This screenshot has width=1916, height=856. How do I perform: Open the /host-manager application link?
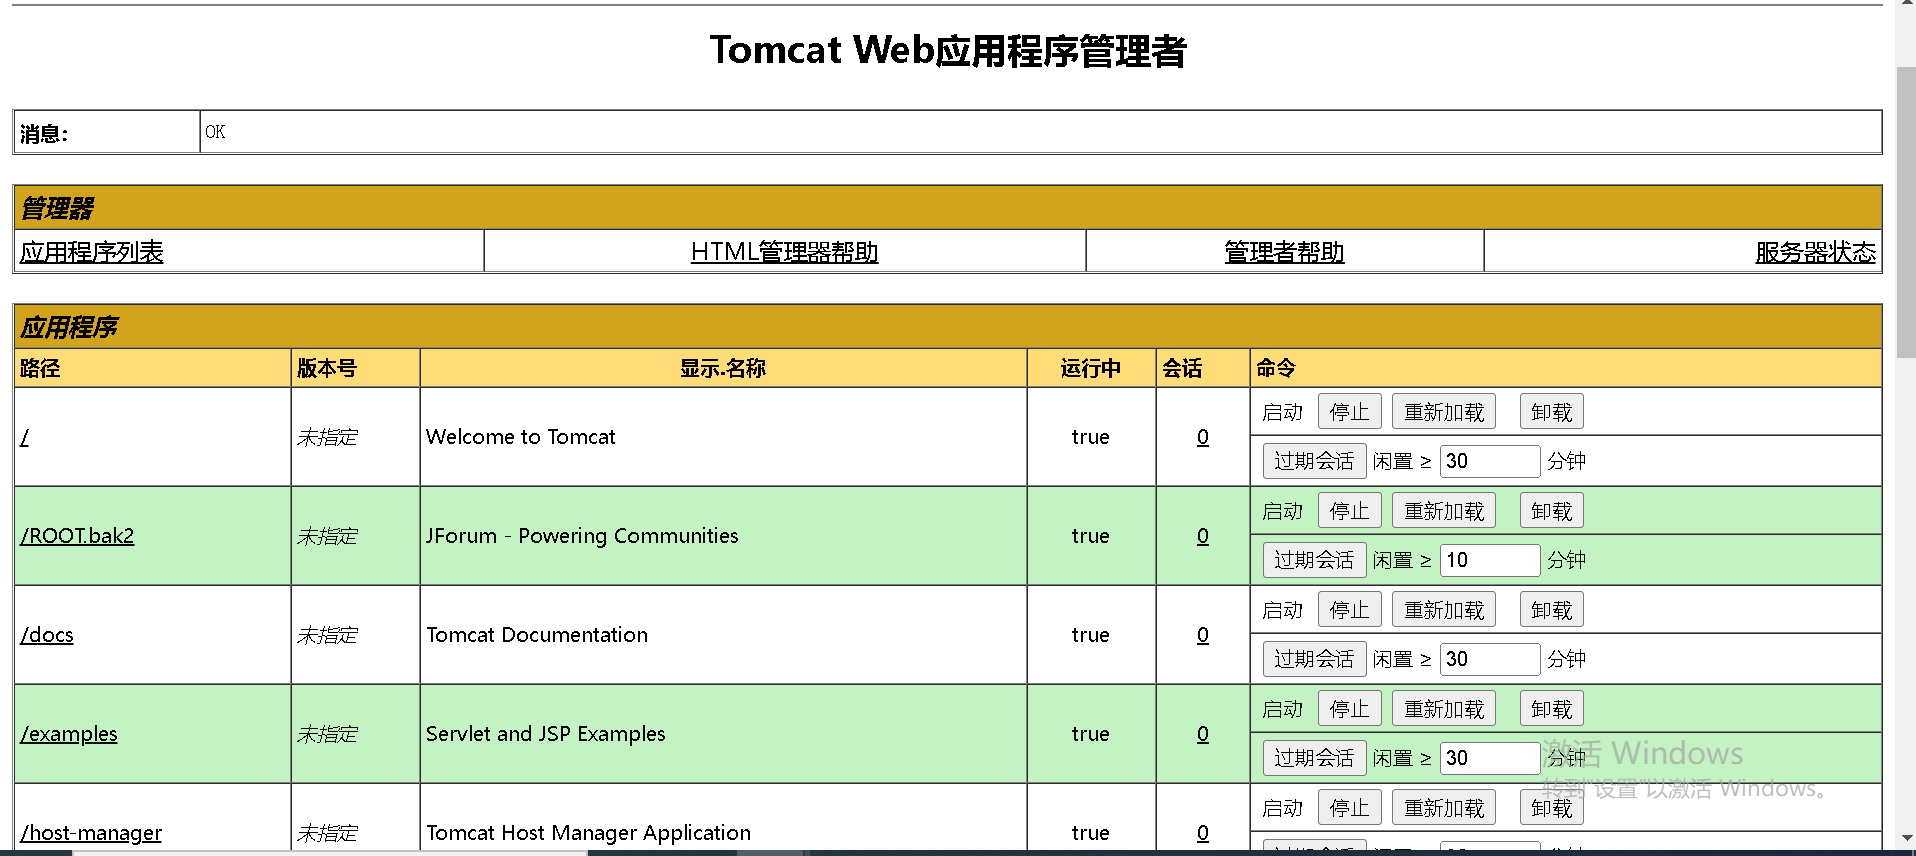tap(91, 833)
